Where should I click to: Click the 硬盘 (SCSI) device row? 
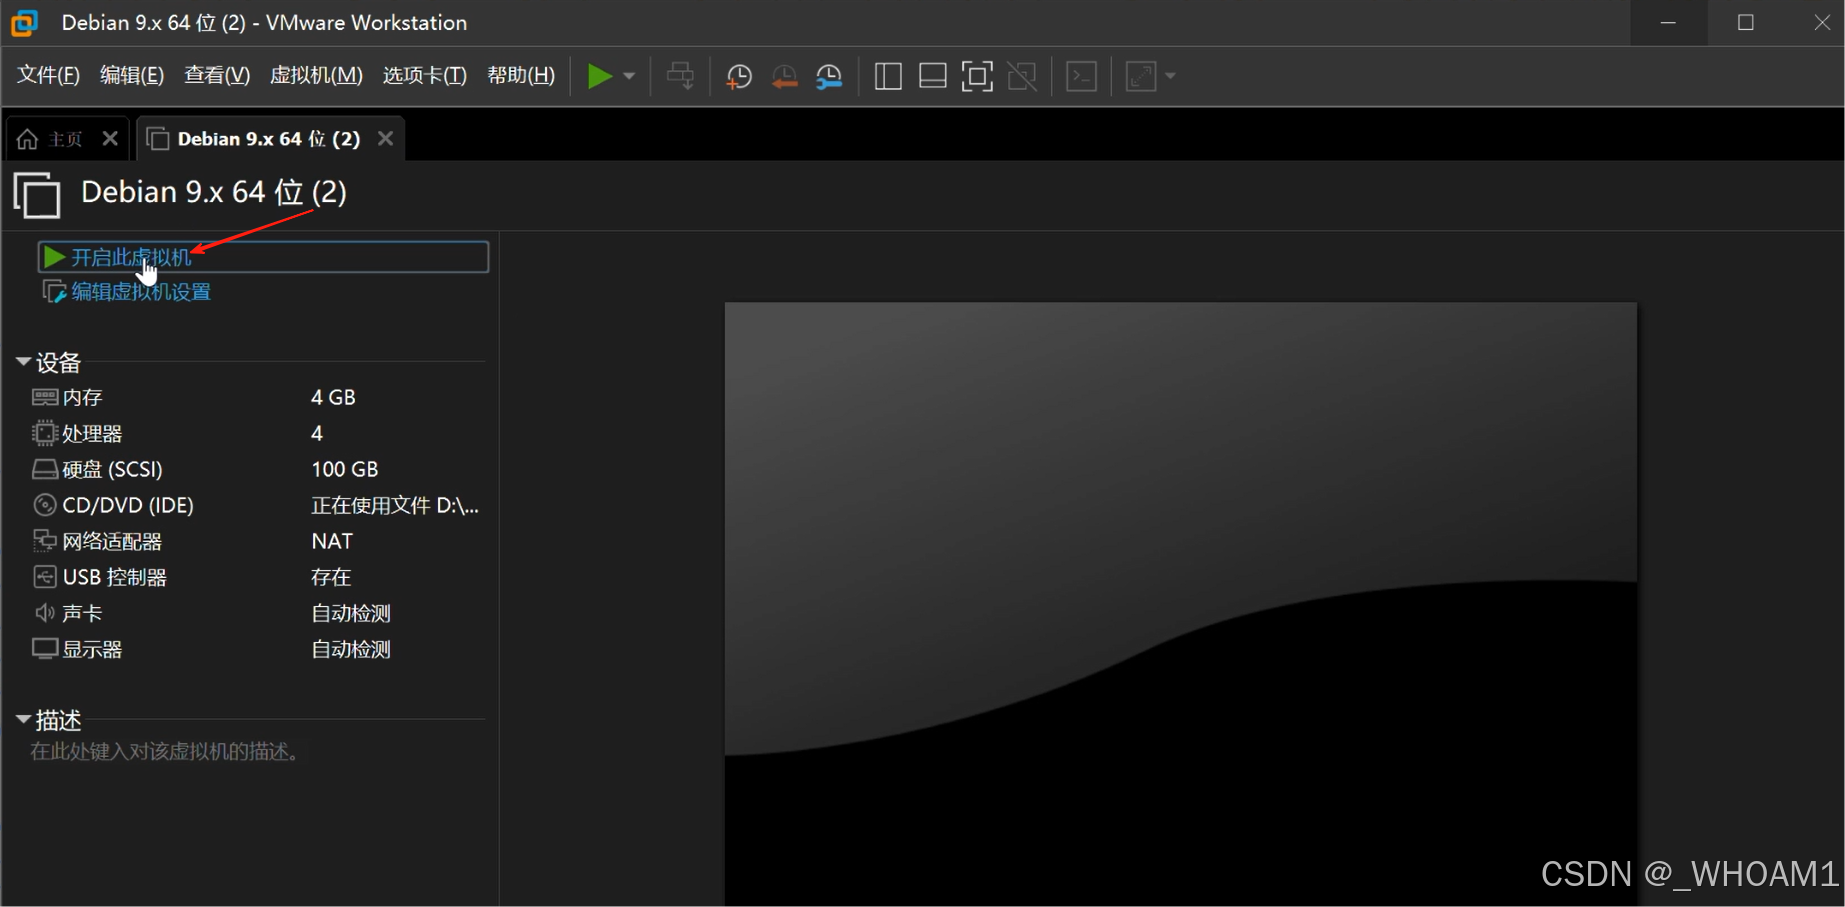[x=255, y=469]
